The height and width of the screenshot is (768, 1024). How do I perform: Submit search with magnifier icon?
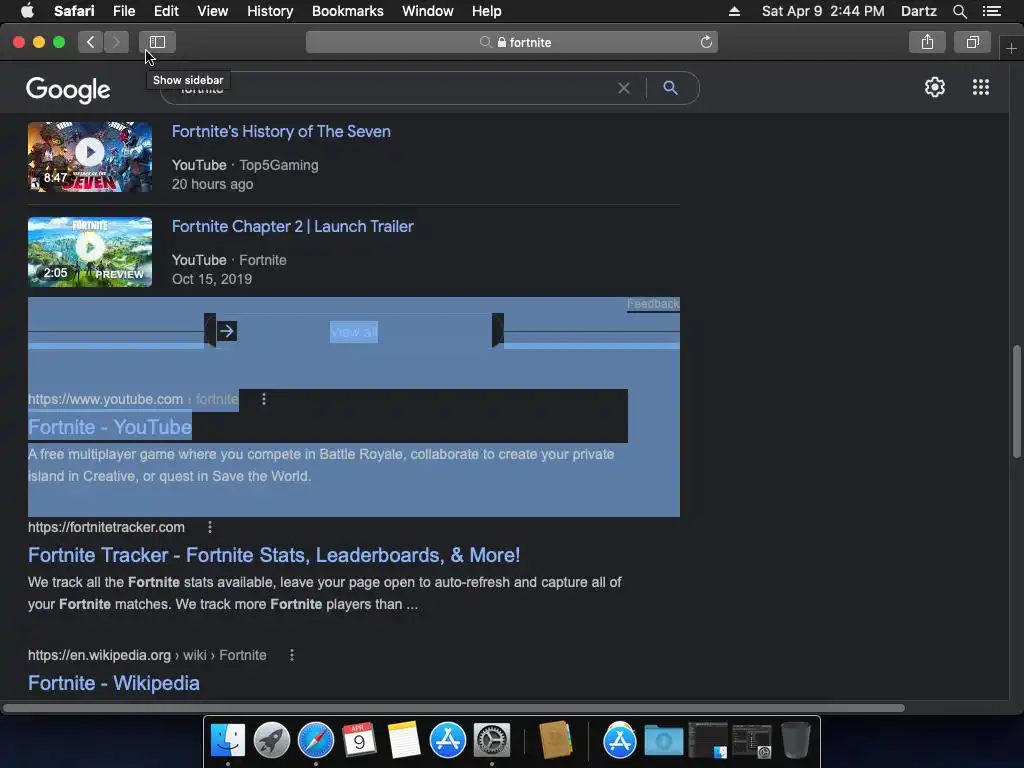coord(671,88)
